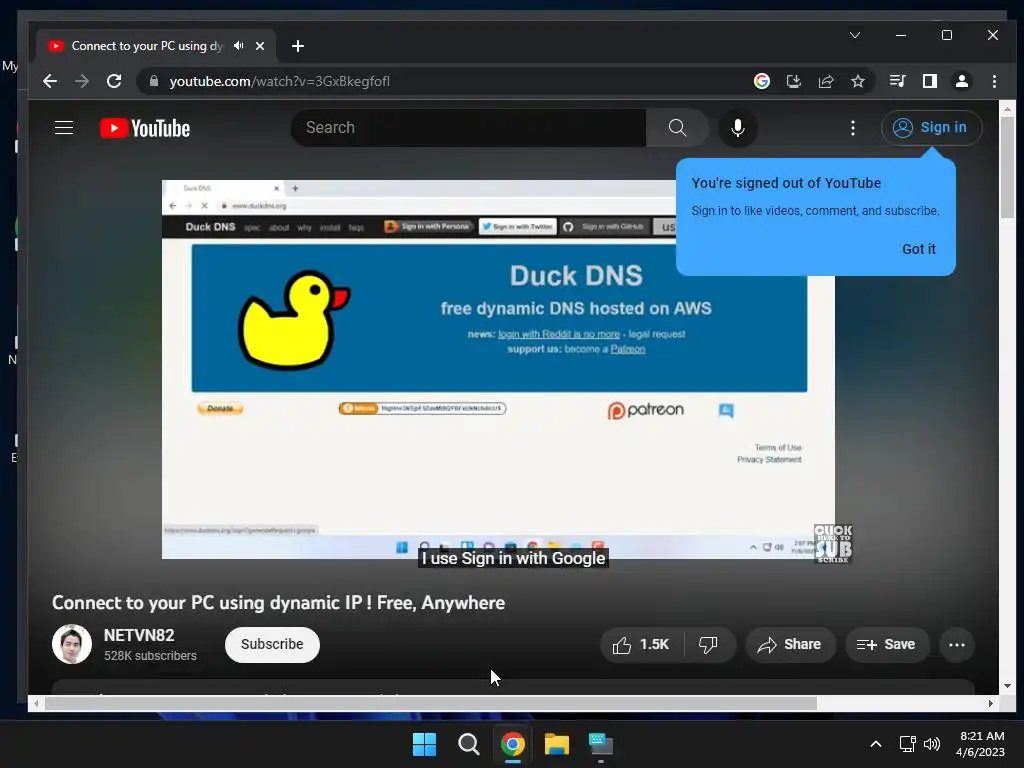Click the vertical scrollbar down arrow
1024x768 pixels.
(1007, 686)
